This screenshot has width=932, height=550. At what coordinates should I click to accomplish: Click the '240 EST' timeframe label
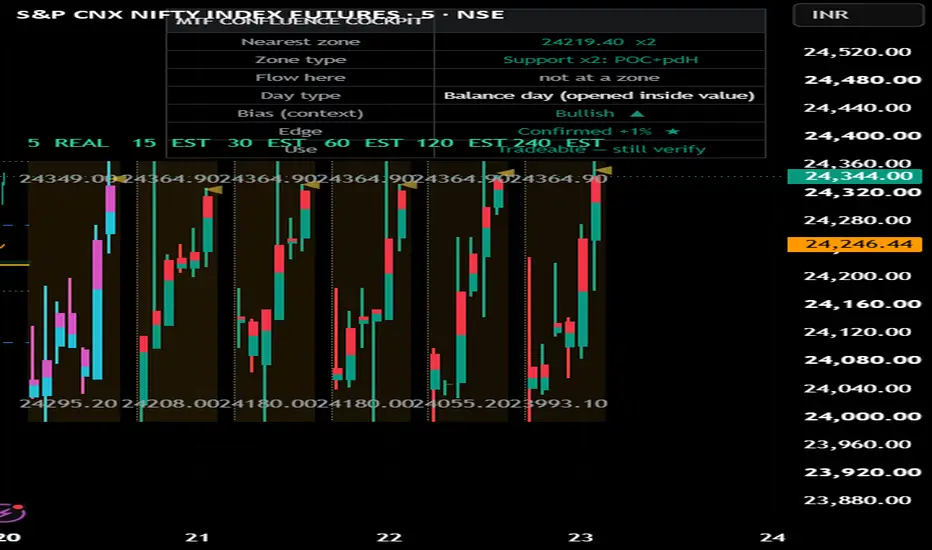(x=559, y=143)
